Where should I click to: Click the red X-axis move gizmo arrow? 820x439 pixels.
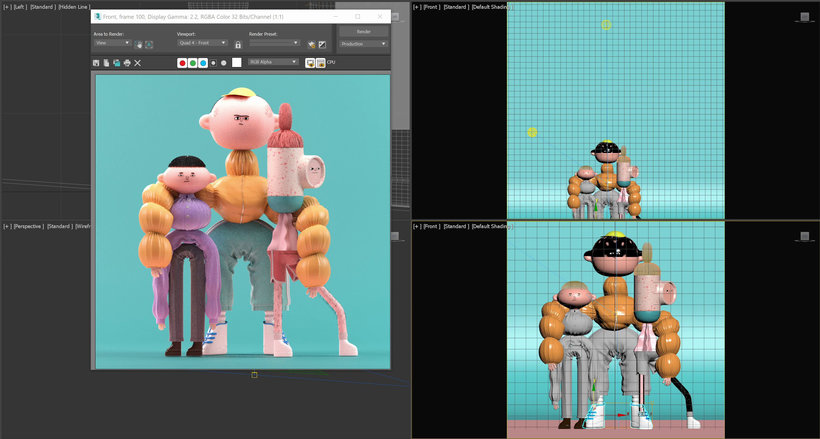pos(622,415)
